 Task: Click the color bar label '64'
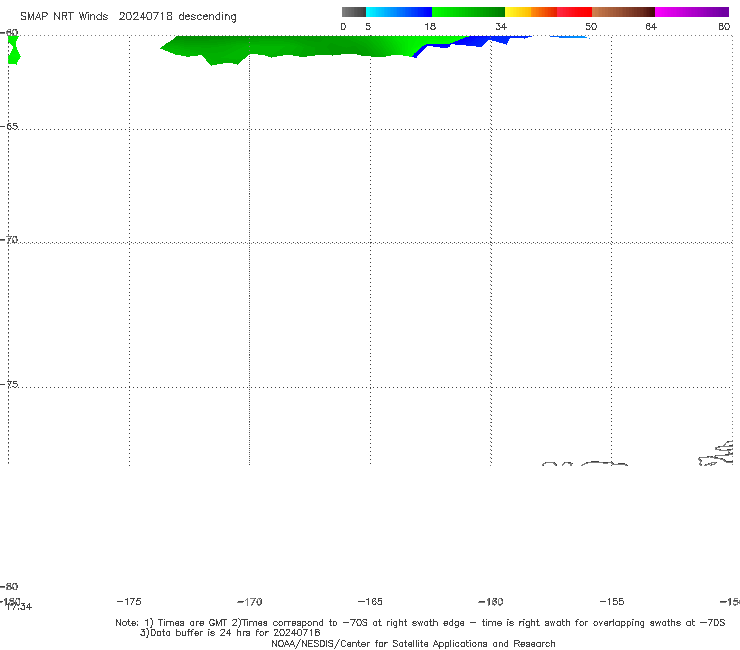(x=651, y=26)
